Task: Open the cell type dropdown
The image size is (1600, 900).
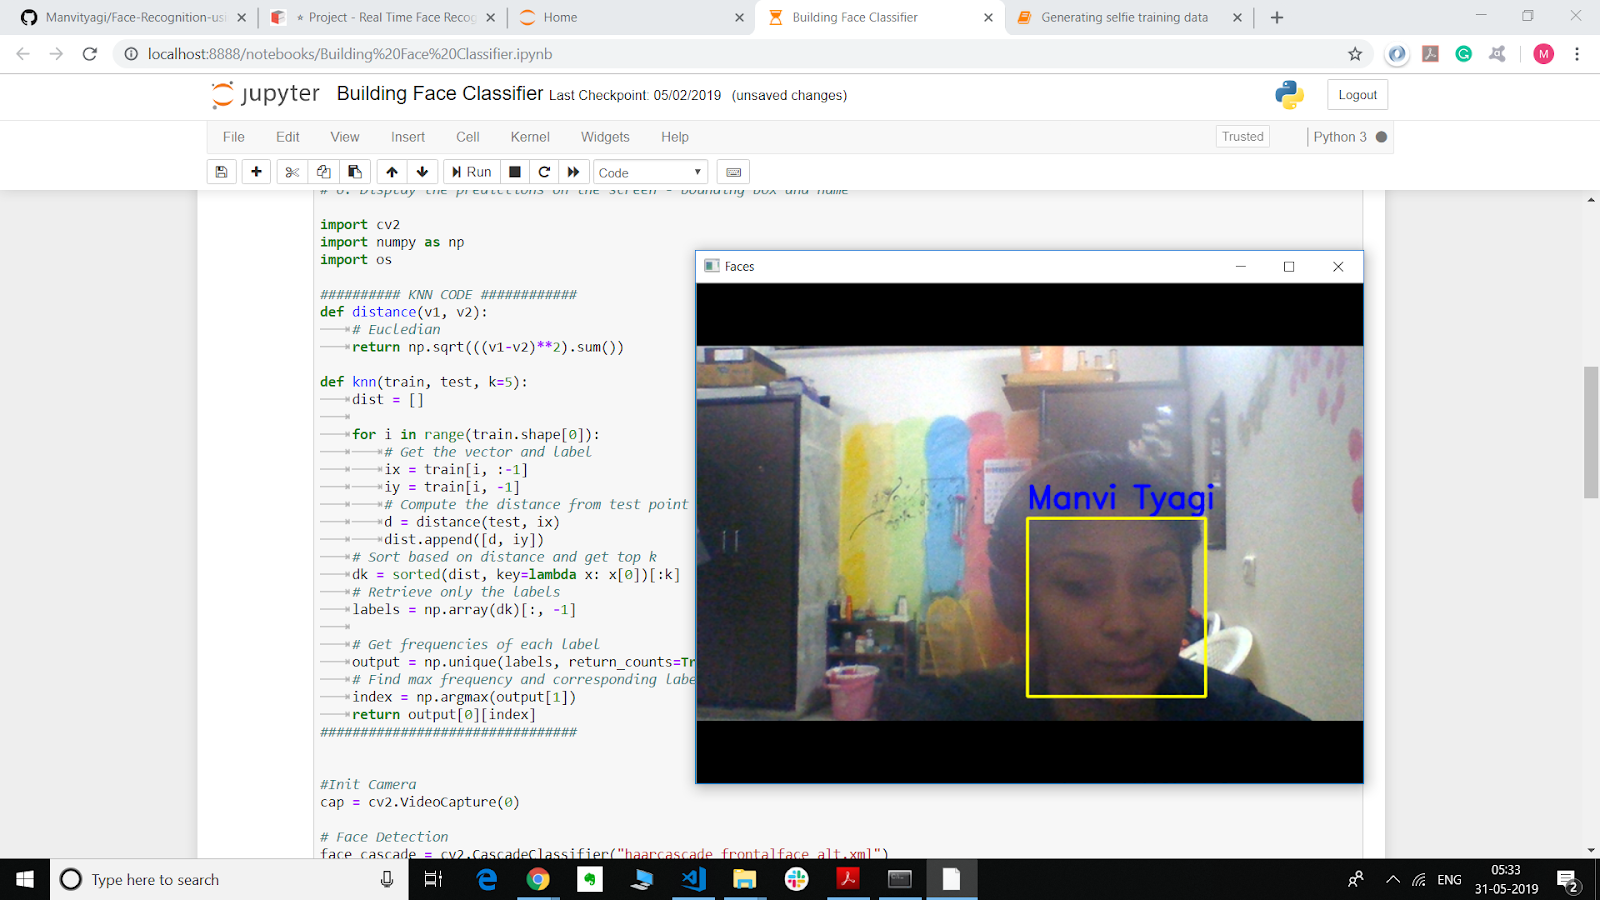Action: point(650,171)
